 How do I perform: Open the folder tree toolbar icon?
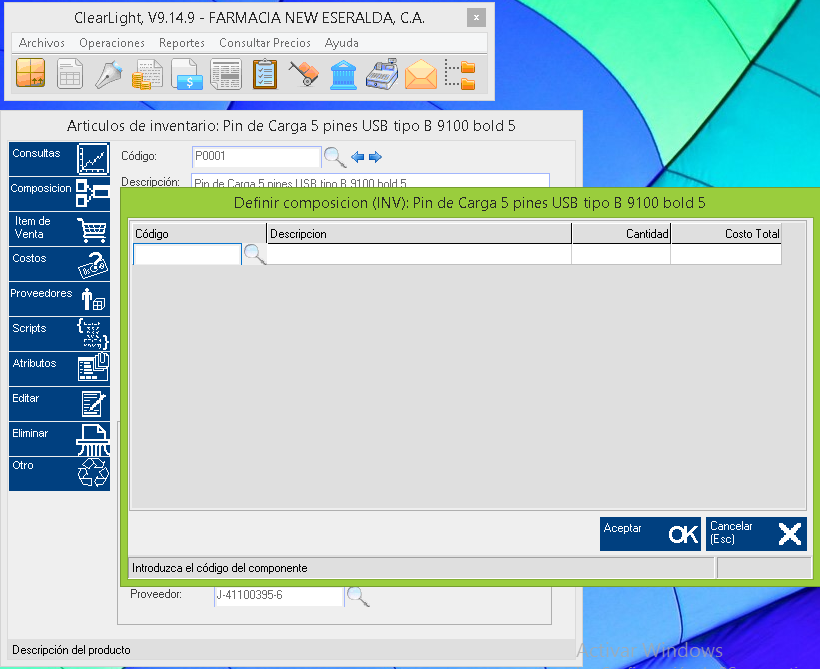[460, 75]
